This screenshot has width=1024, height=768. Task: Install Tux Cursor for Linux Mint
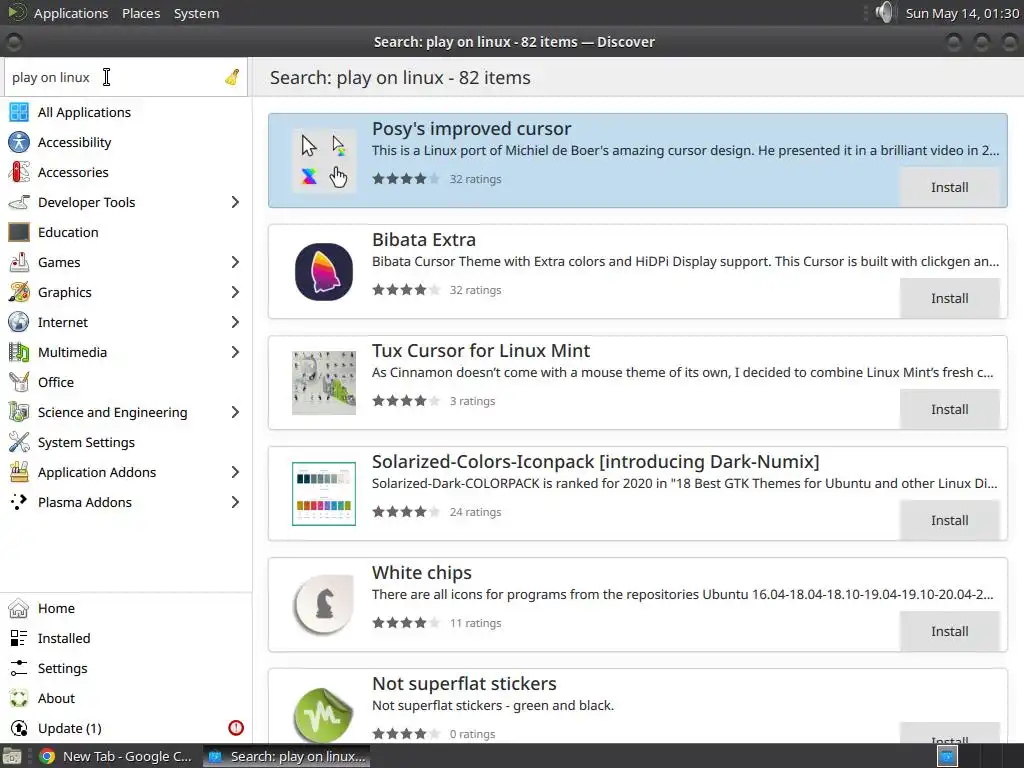click(x=950, y=409)
